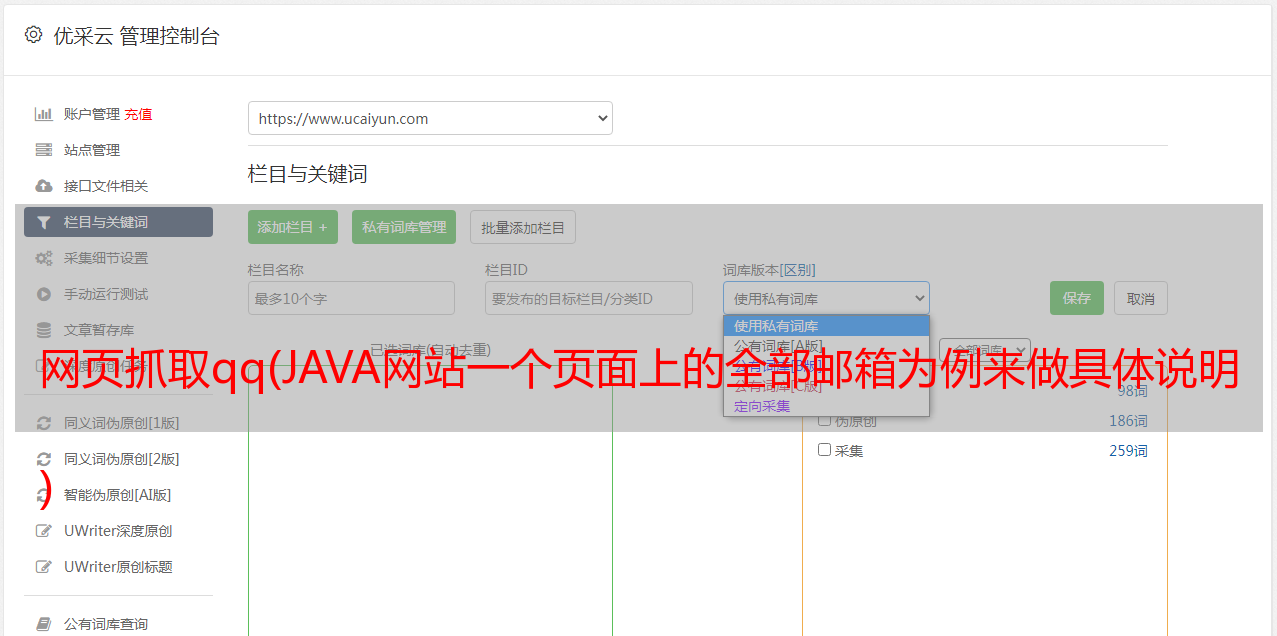Click the book icon for 公有词库查询

tap(43, 624)
